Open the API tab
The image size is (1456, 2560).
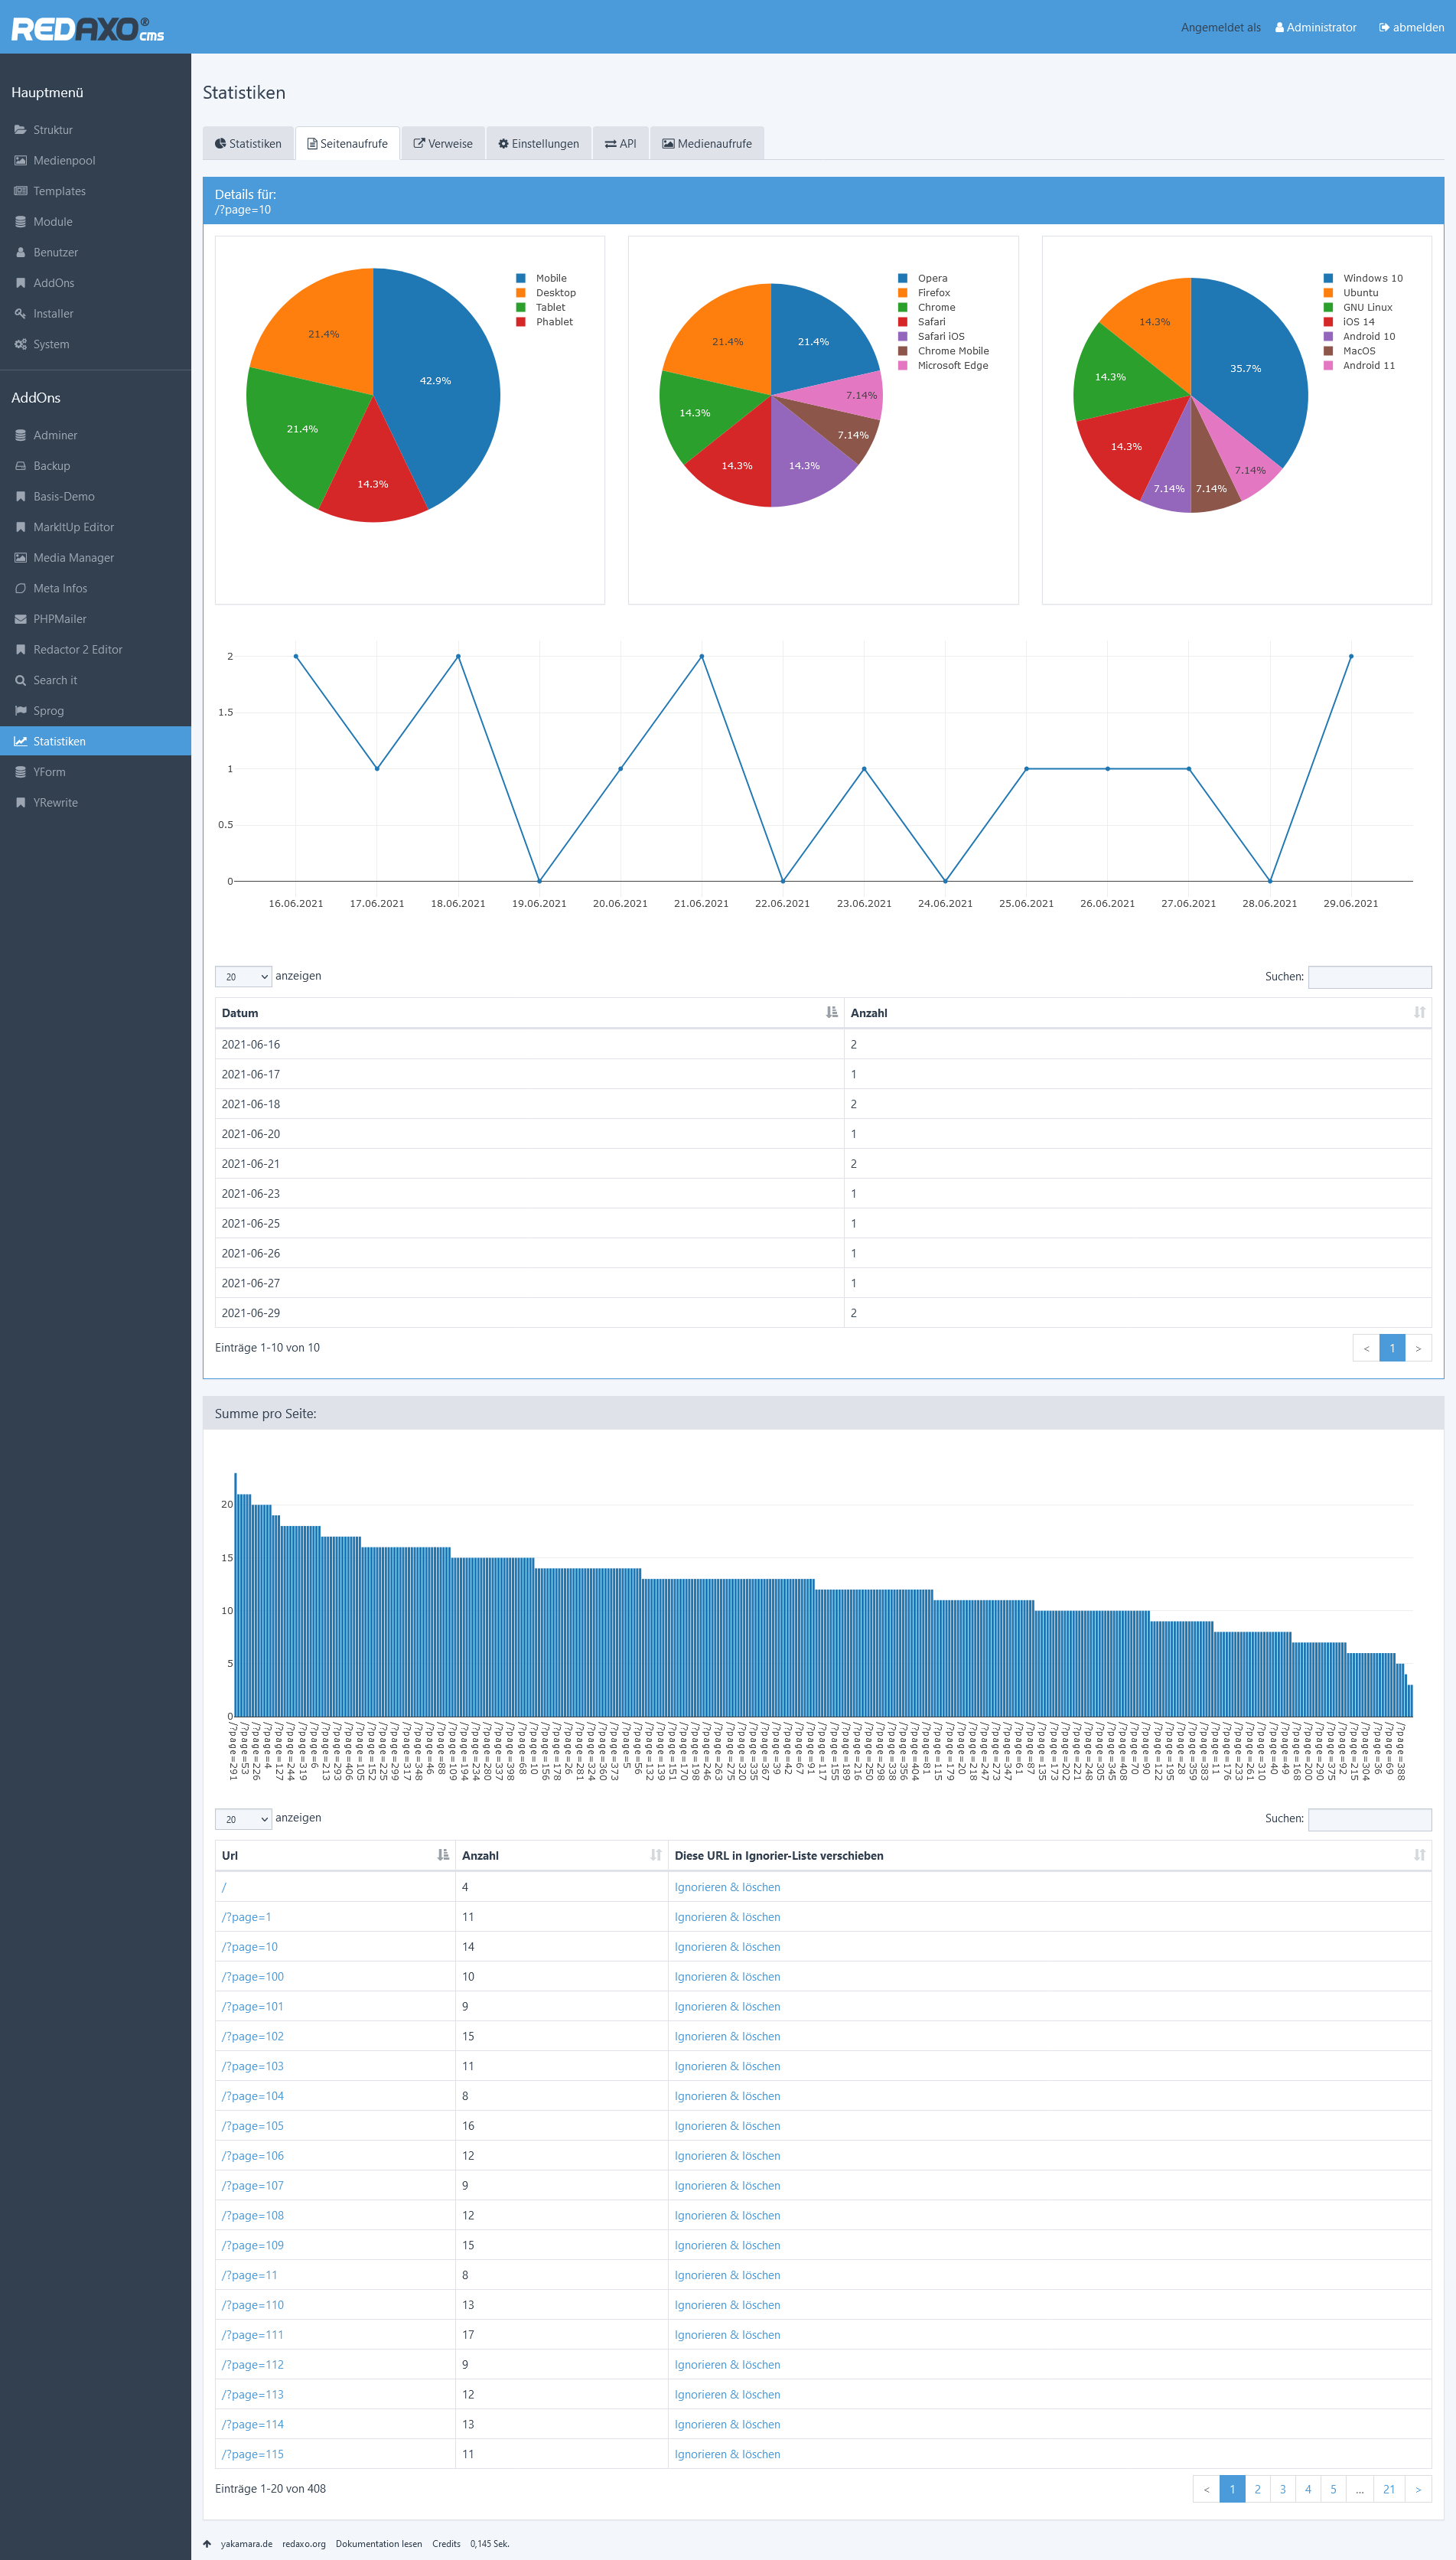click(620, 143)
